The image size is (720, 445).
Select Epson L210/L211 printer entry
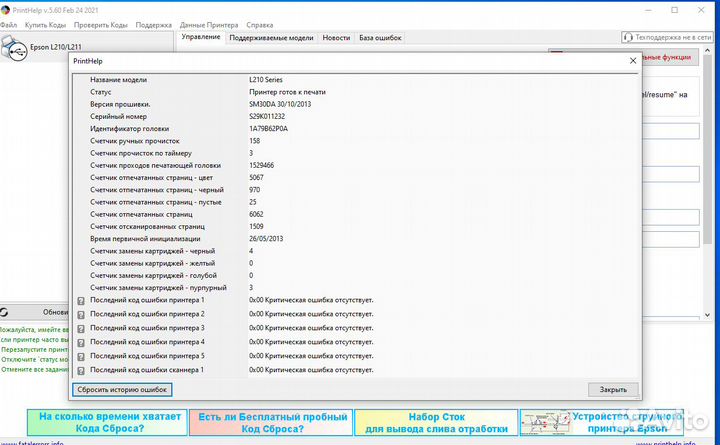[87, 47]
